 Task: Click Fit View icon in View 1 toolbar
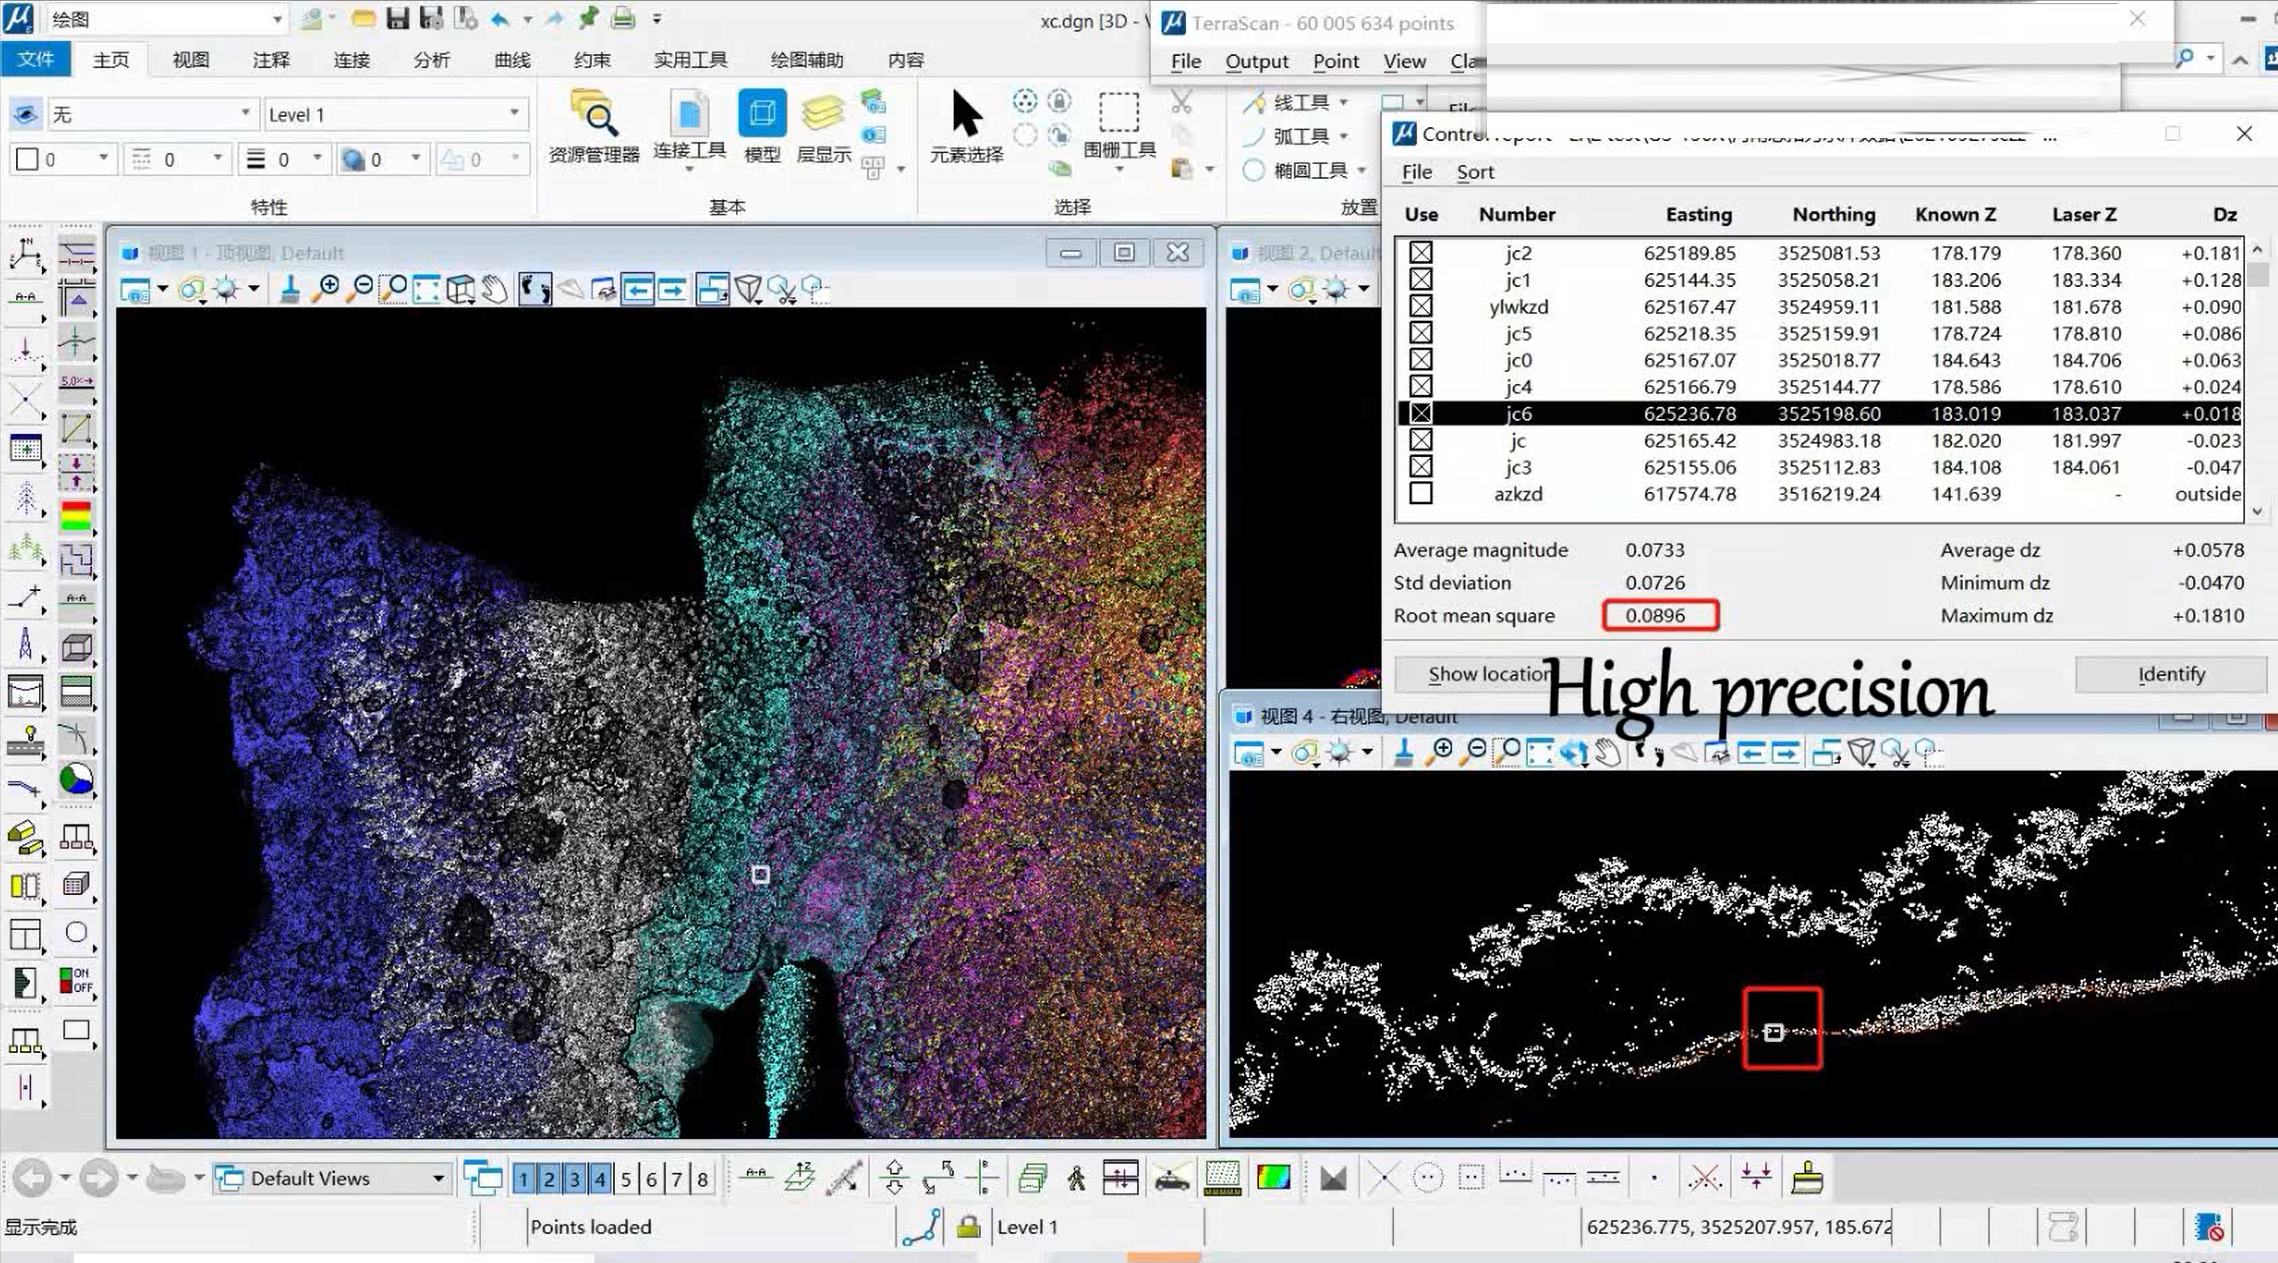coord(427,290)
